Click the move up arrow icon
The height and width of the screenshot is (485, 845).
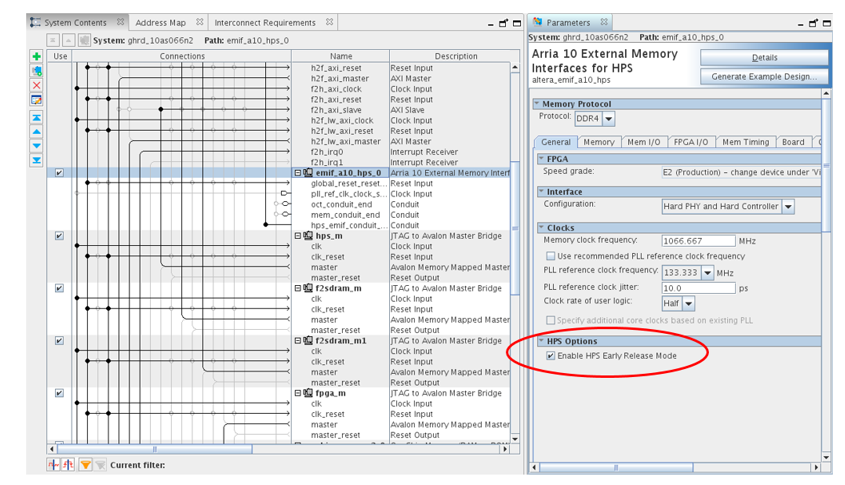(x=36, y=131)
